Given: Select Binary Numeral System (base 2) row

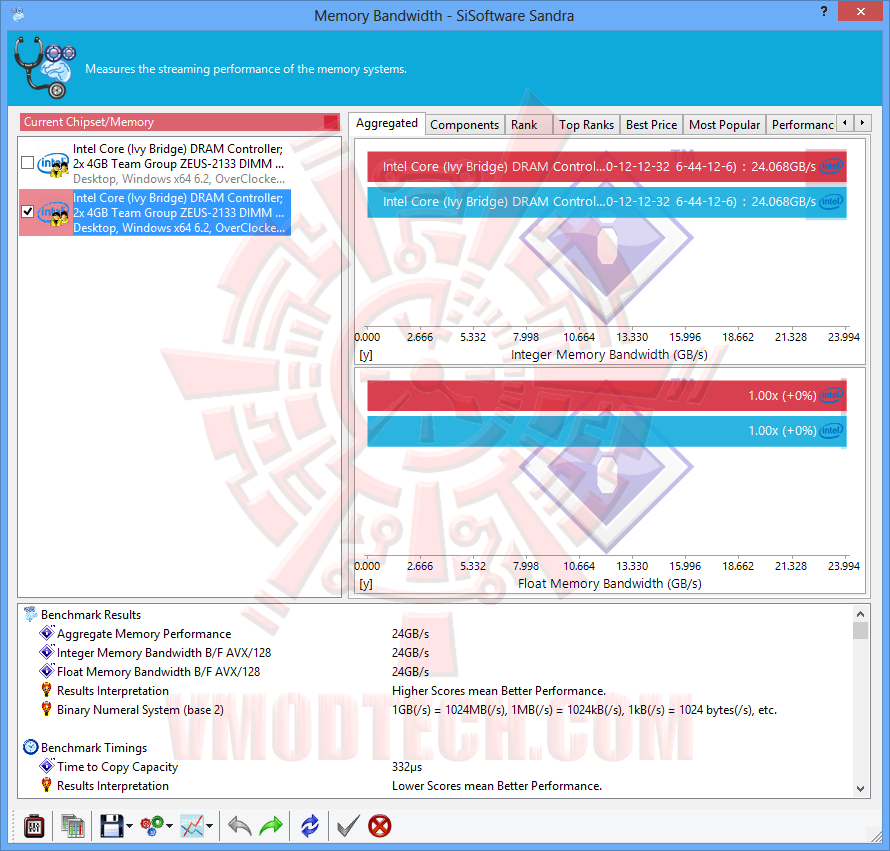Looking at the screenshot, I should click(140, 710).
